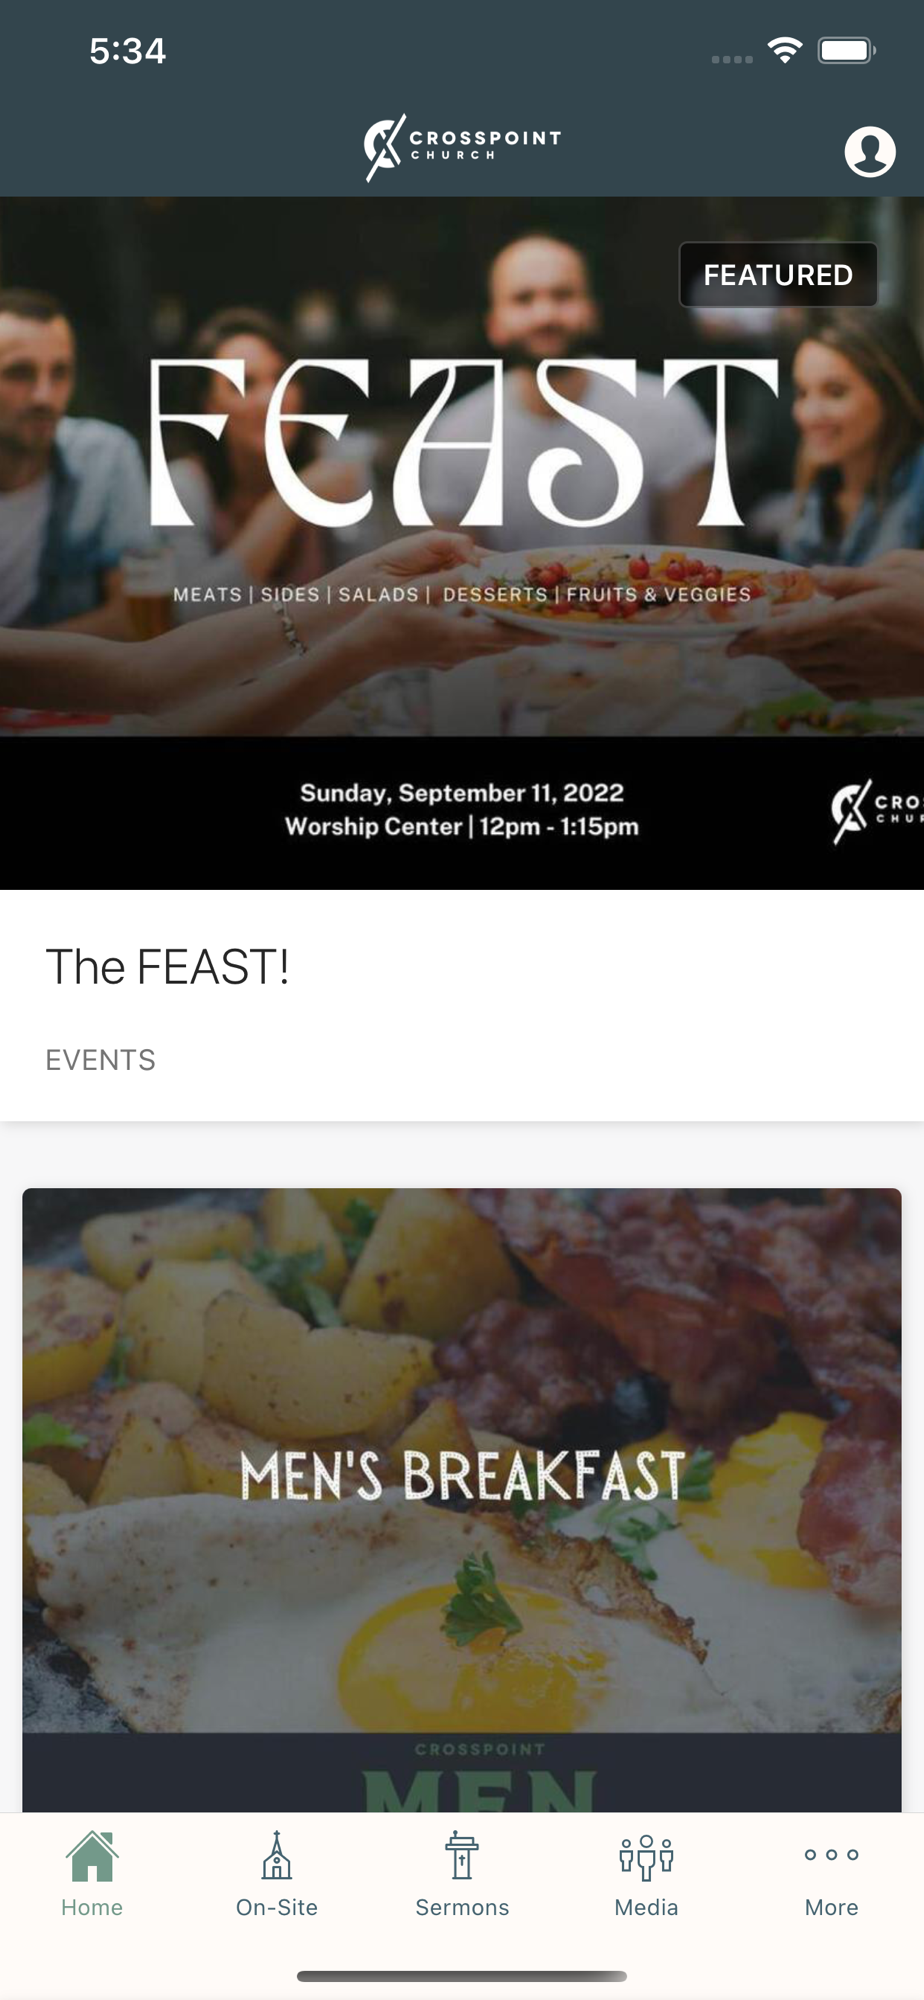Switch to the Media tab label
The height and width of the screenshot is (2000, 924).
[x=646, y=1907]
